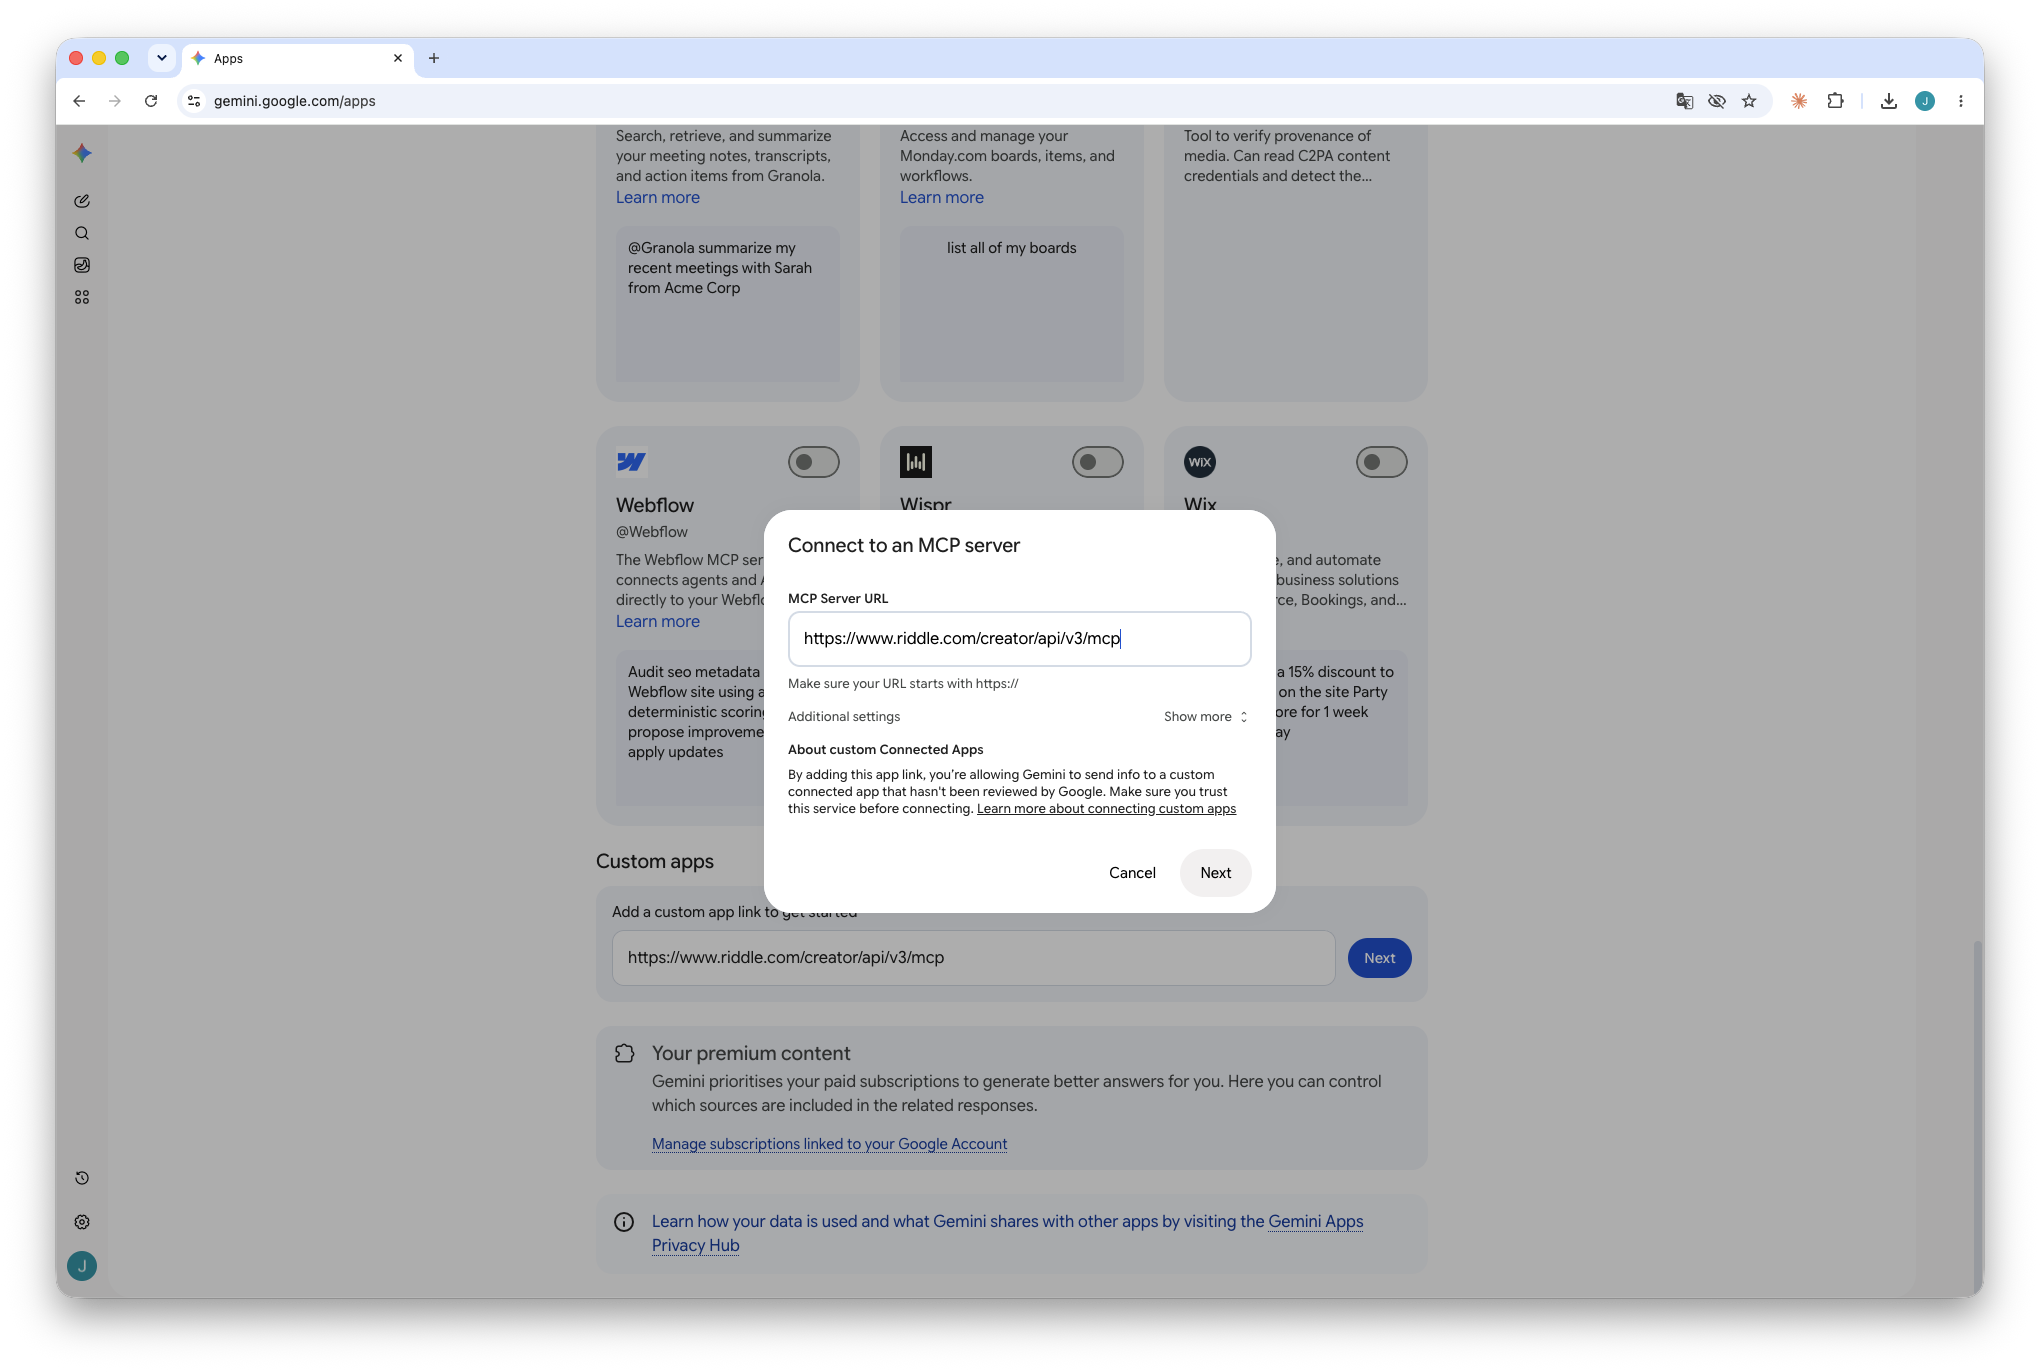The image size is (2040, 1372).
Task: Open the extensions puzzle icon
Action: click(x=1835, y=101)
